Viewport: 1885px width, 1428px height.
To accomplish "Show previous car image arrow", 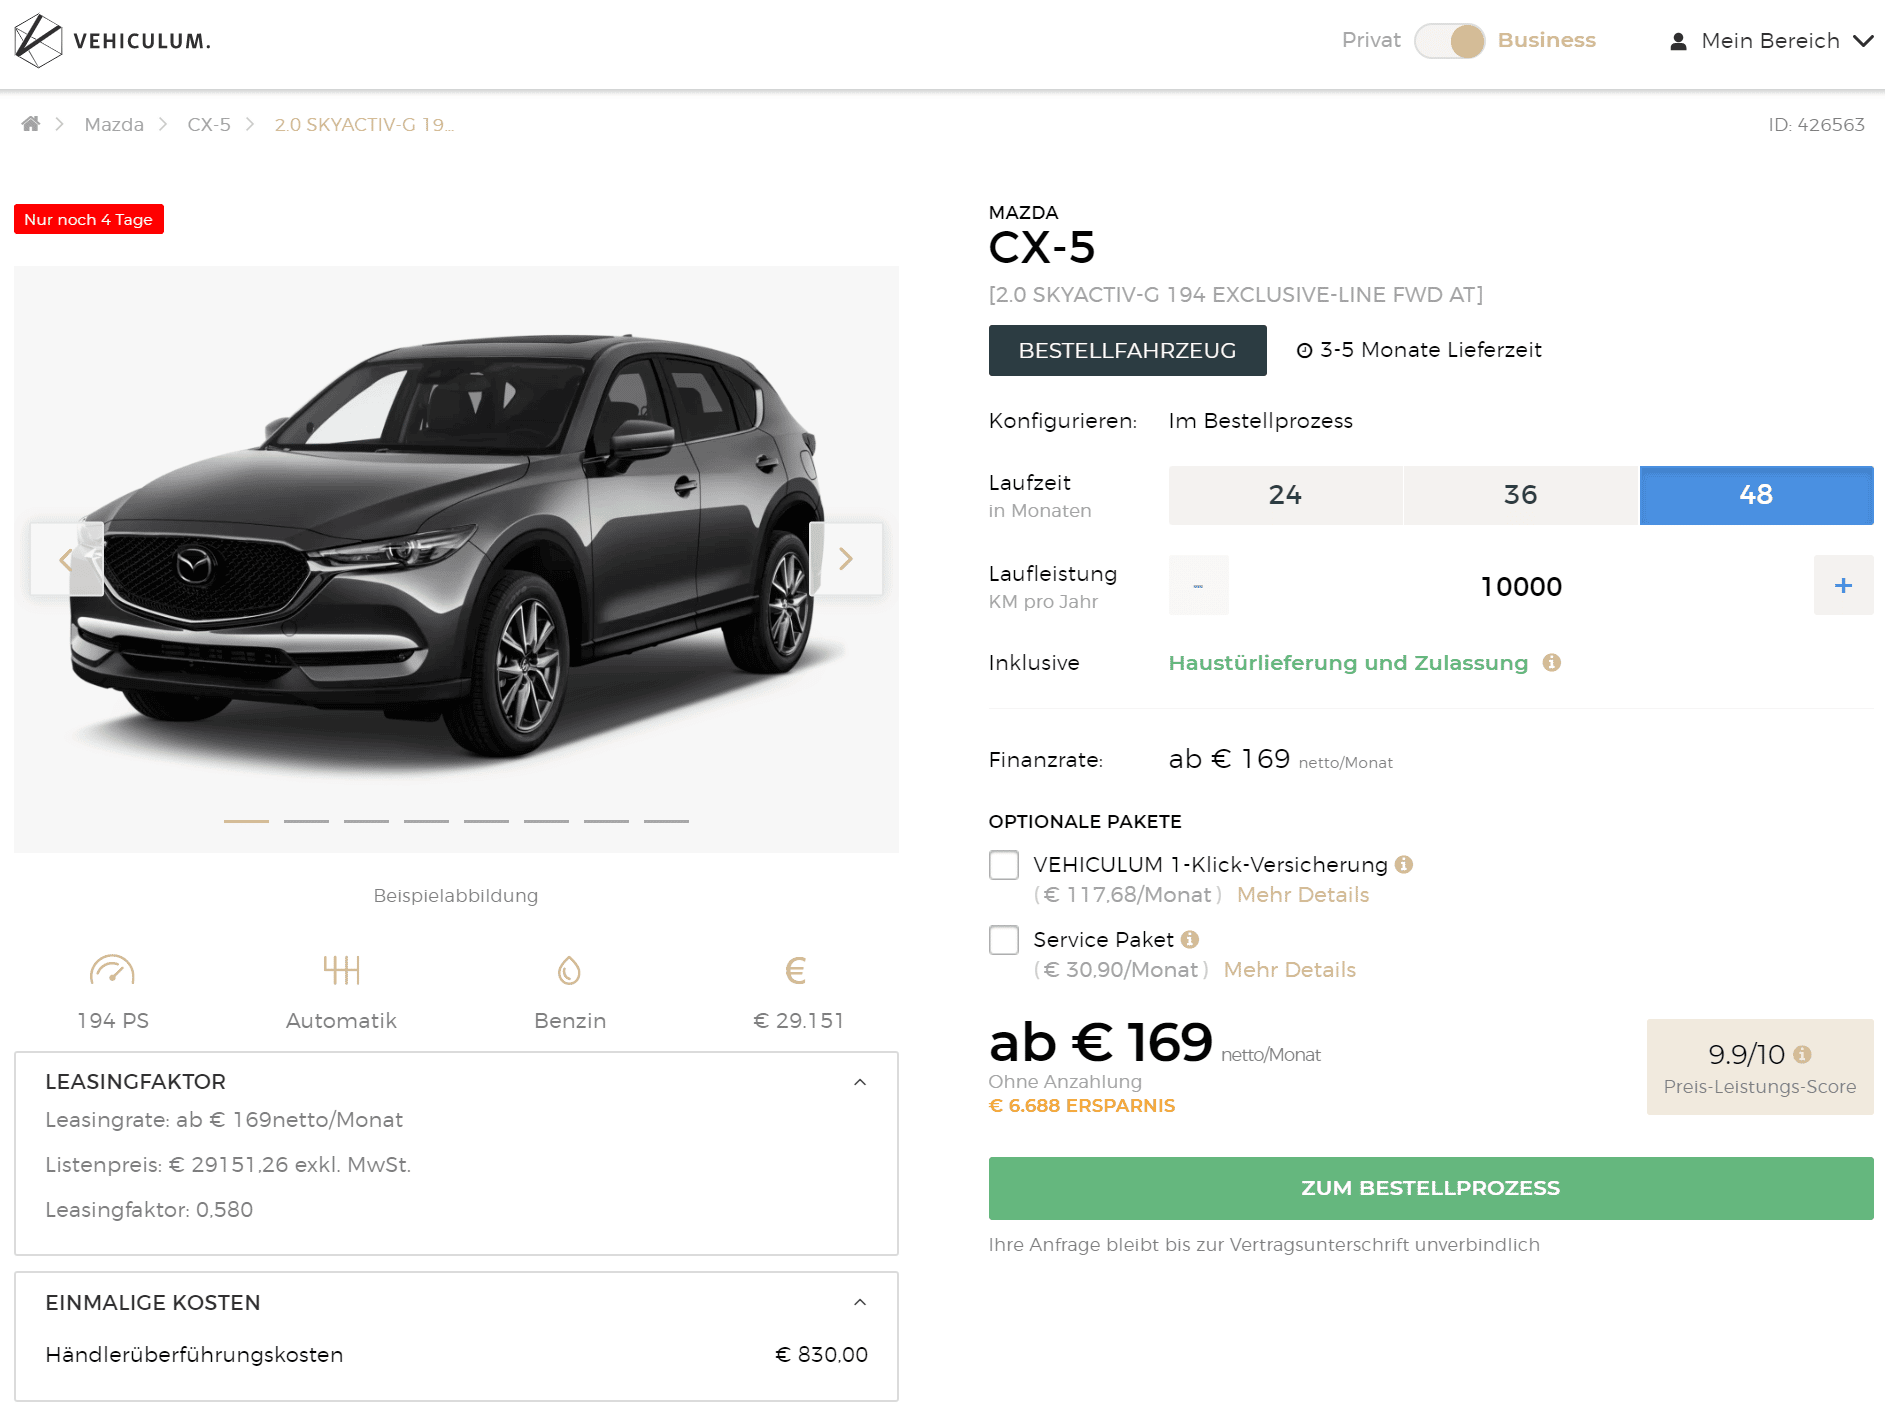I will pyautogui.click(x=66, y=559).
